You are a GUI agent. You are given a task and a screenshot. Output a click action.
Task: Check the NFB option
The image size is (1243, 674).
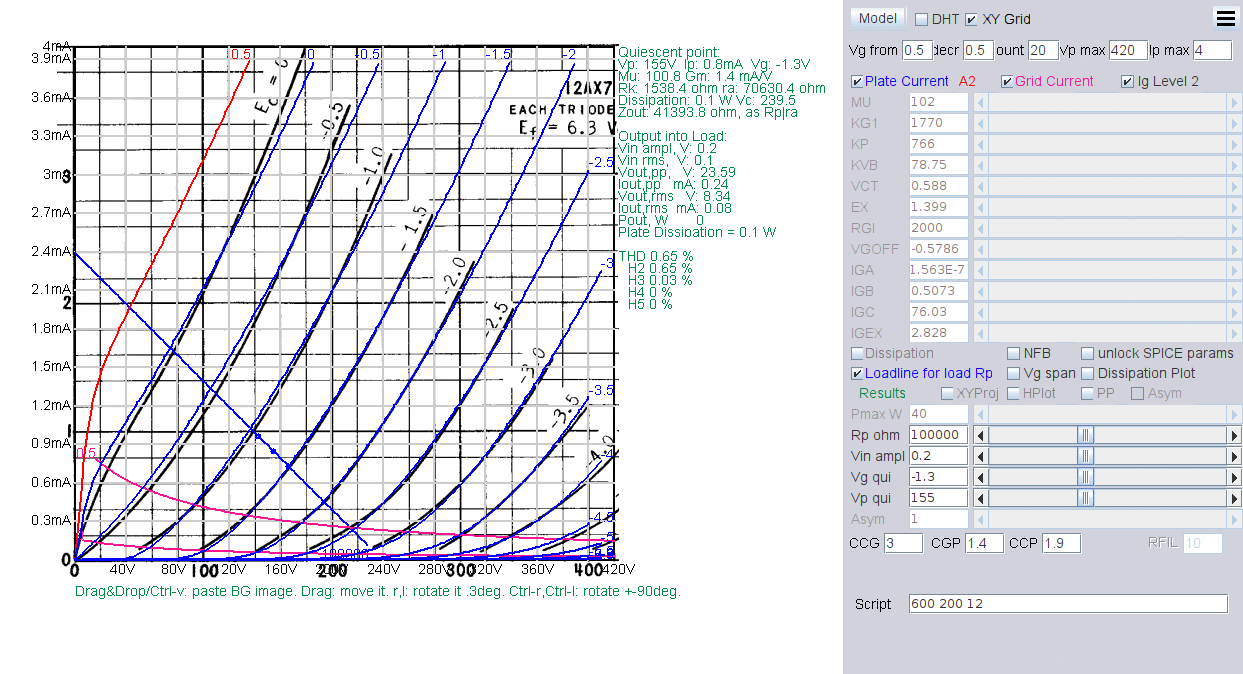coord(1014,353)
